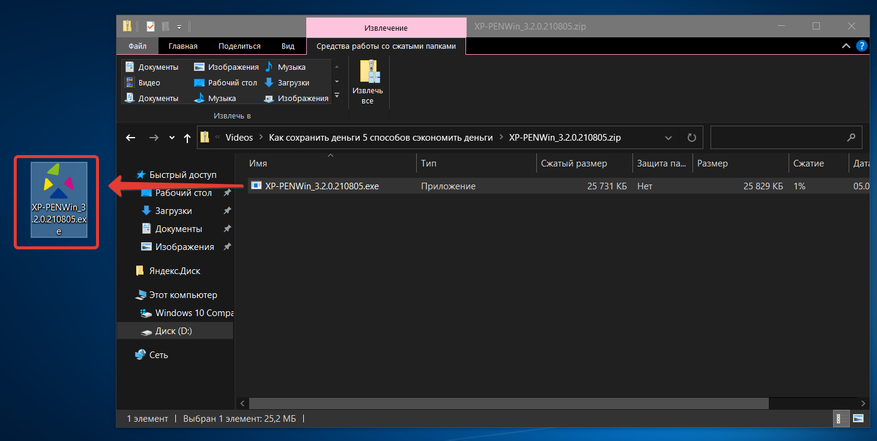
Task: Go back with the left arrow
Action: 131,138
